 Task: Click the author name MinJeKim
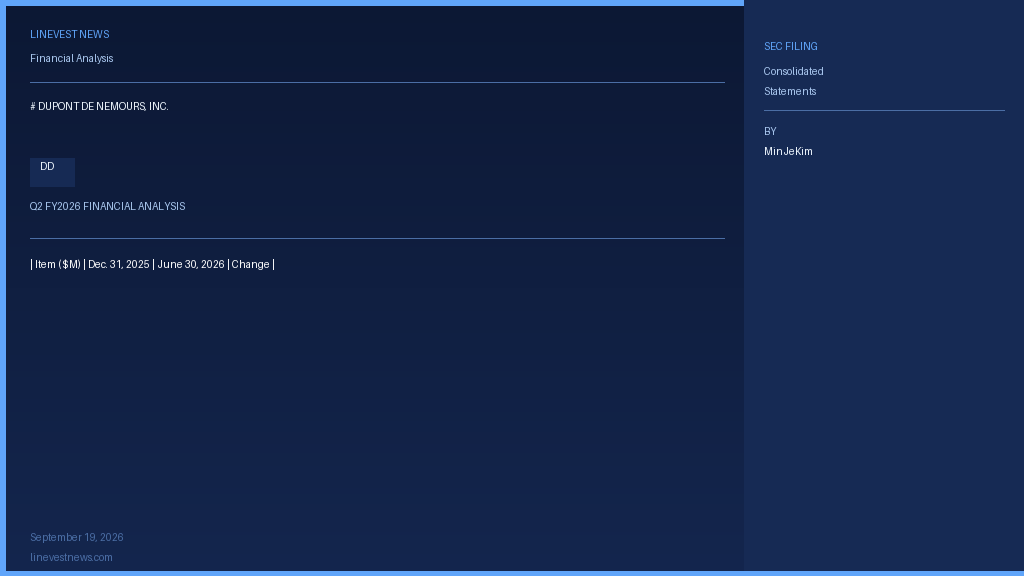point(788,152)
